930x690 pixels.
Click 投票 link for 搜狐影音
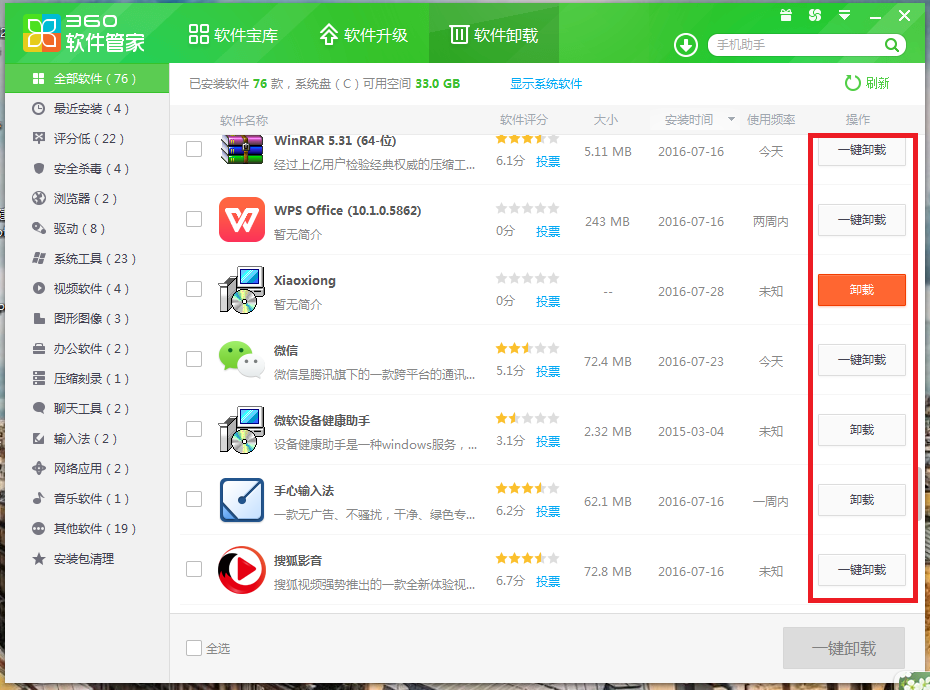tap(548, 581)
